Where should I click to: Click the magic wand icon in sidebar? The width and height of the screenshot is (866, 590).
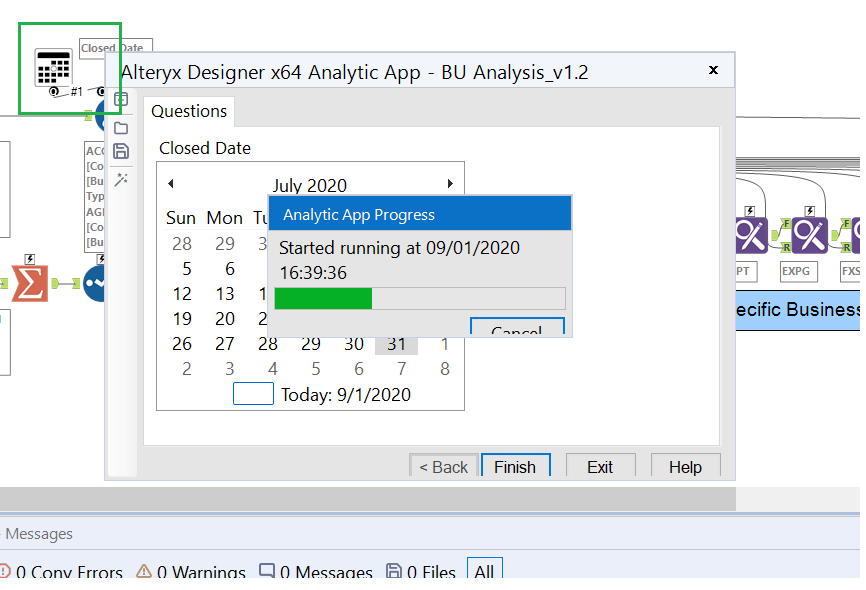pyautogui.click(x=120, y=179)
